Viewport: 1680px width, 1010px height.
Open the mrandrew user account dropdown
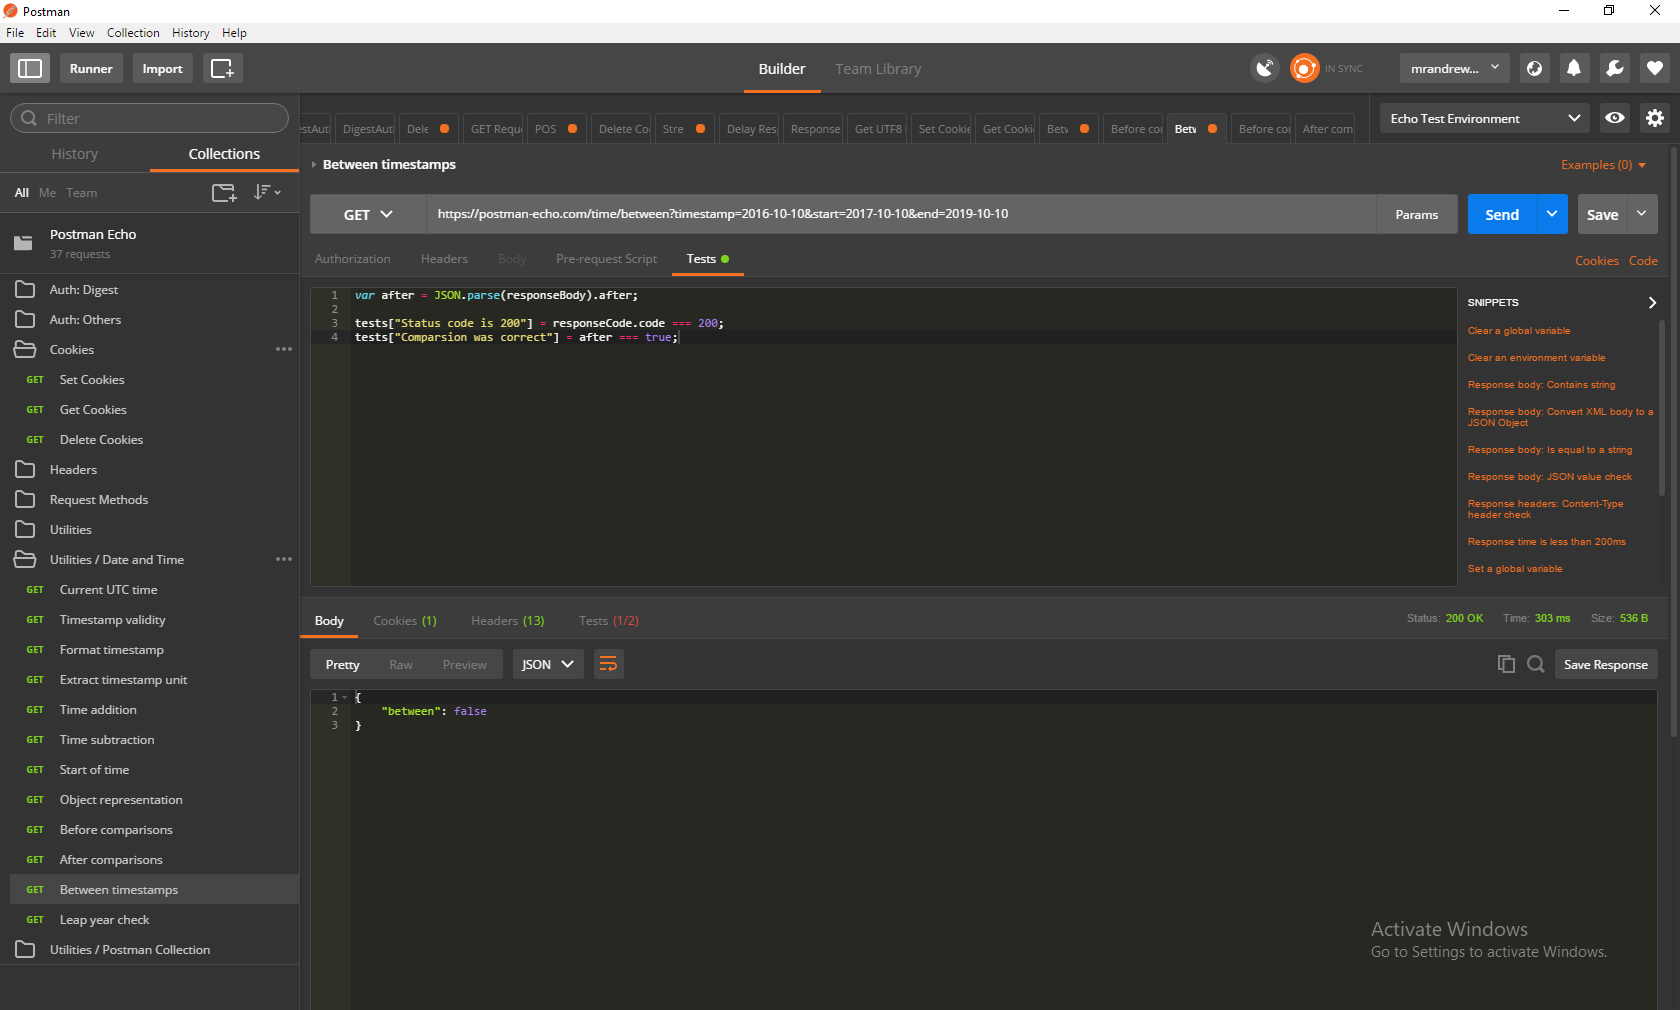(1455, 68)
